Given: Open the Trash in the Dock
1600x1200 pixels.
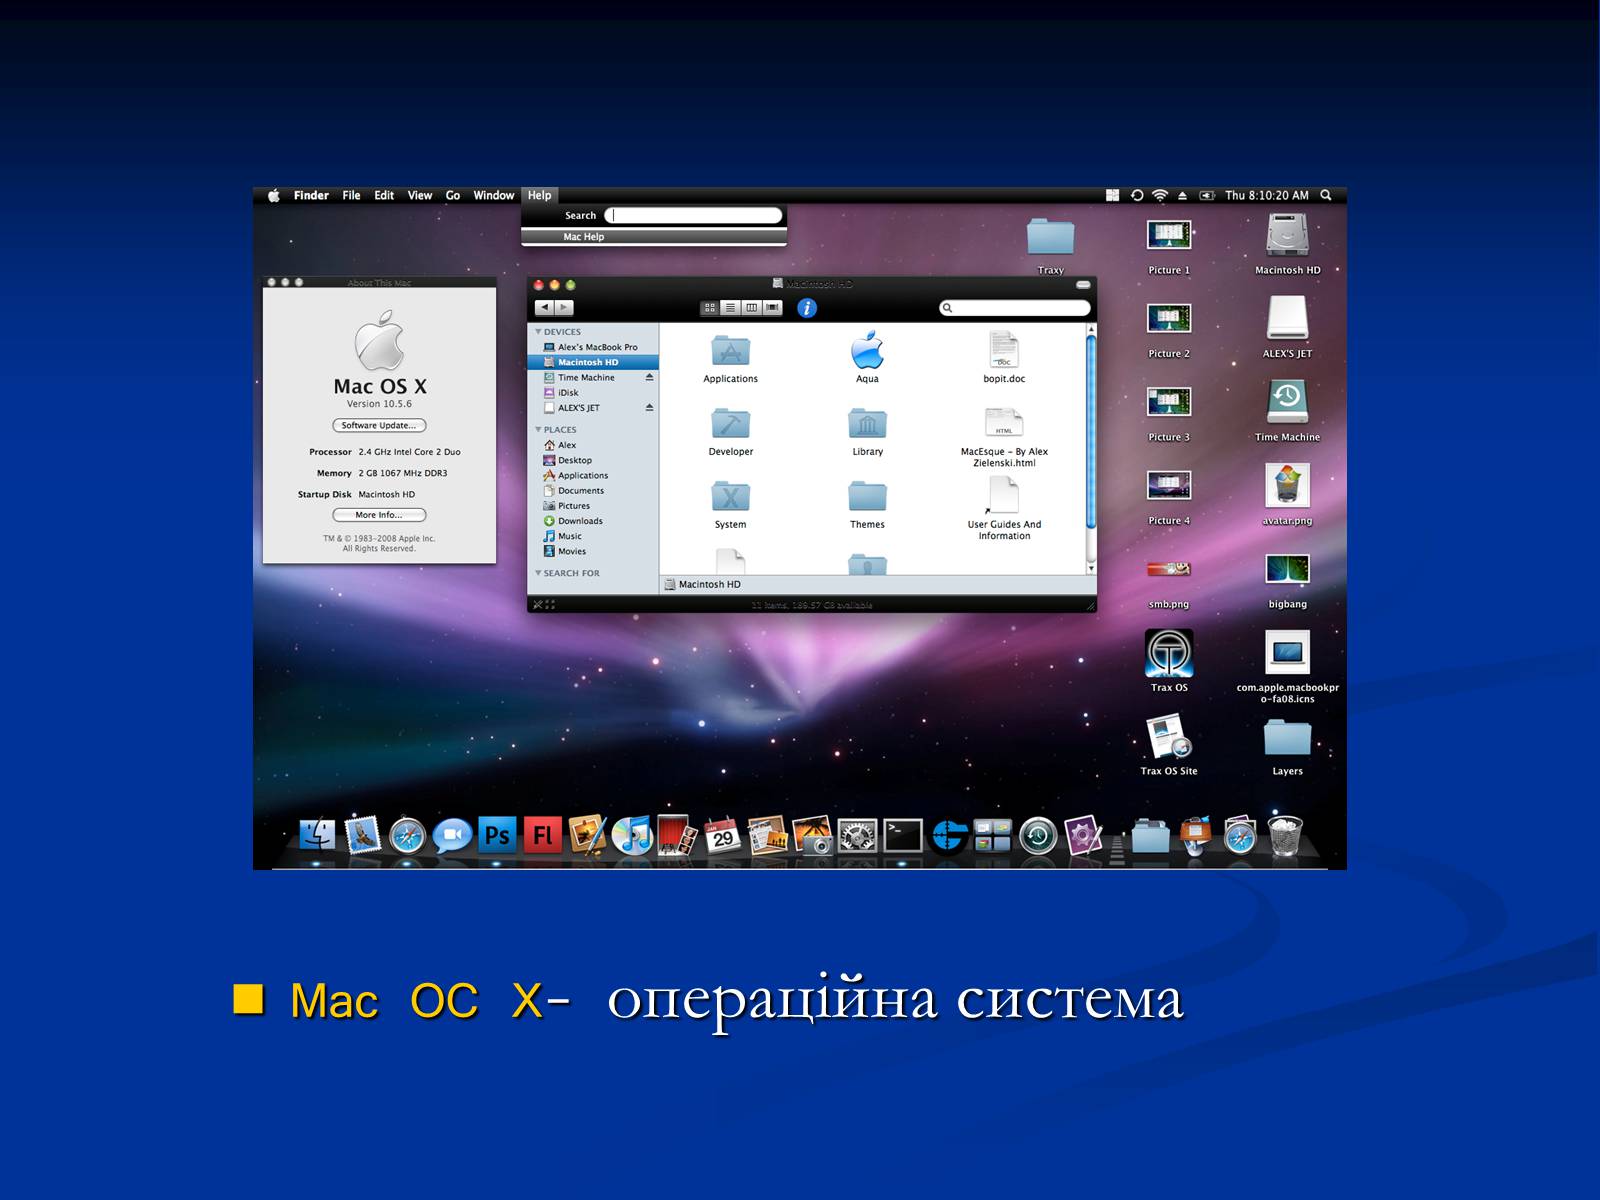Looking at the screenshot, I should click(x=1285, y=835).
